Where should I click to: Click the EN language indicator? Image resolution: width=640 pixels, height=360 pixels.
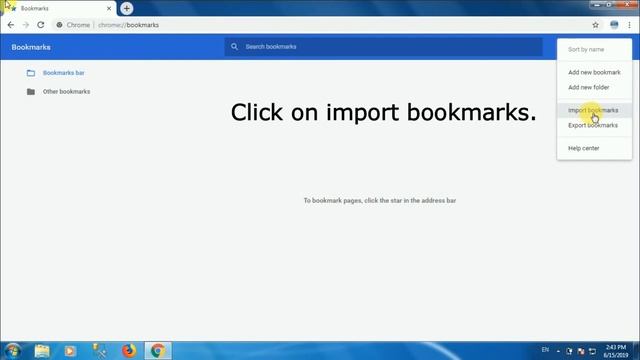[x=545, y=350]
